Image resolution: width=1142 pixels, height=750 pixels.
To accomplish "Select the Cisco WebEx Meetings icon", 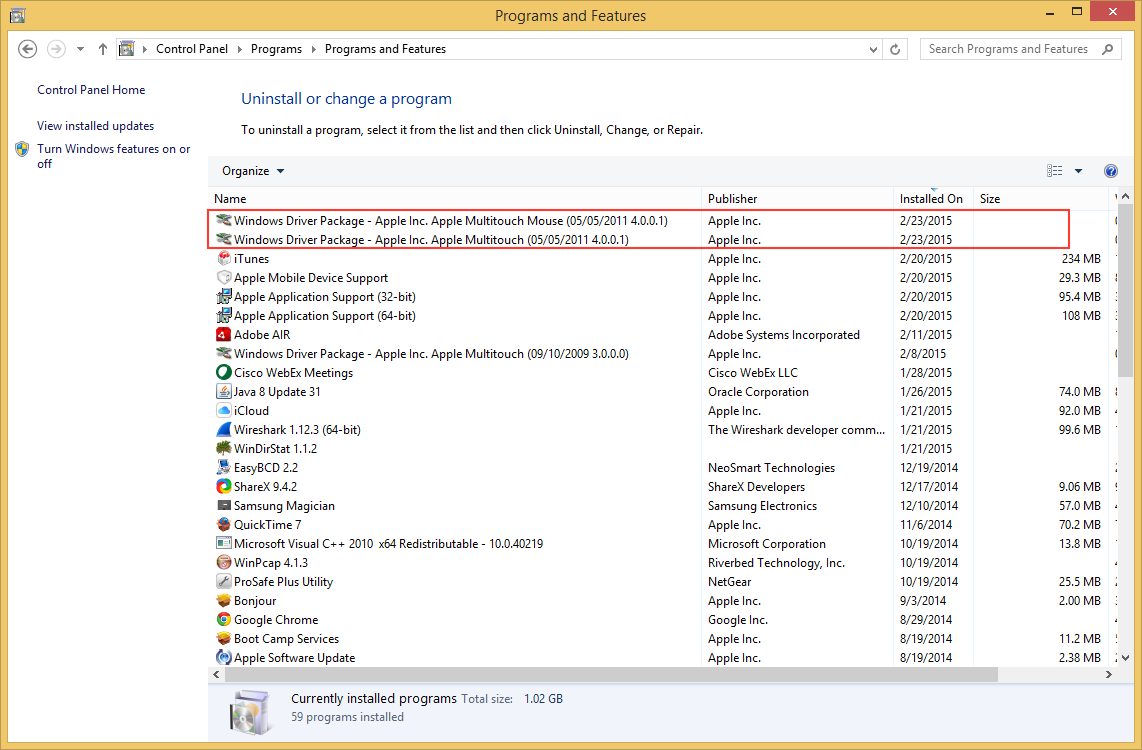I will (224, 372).
